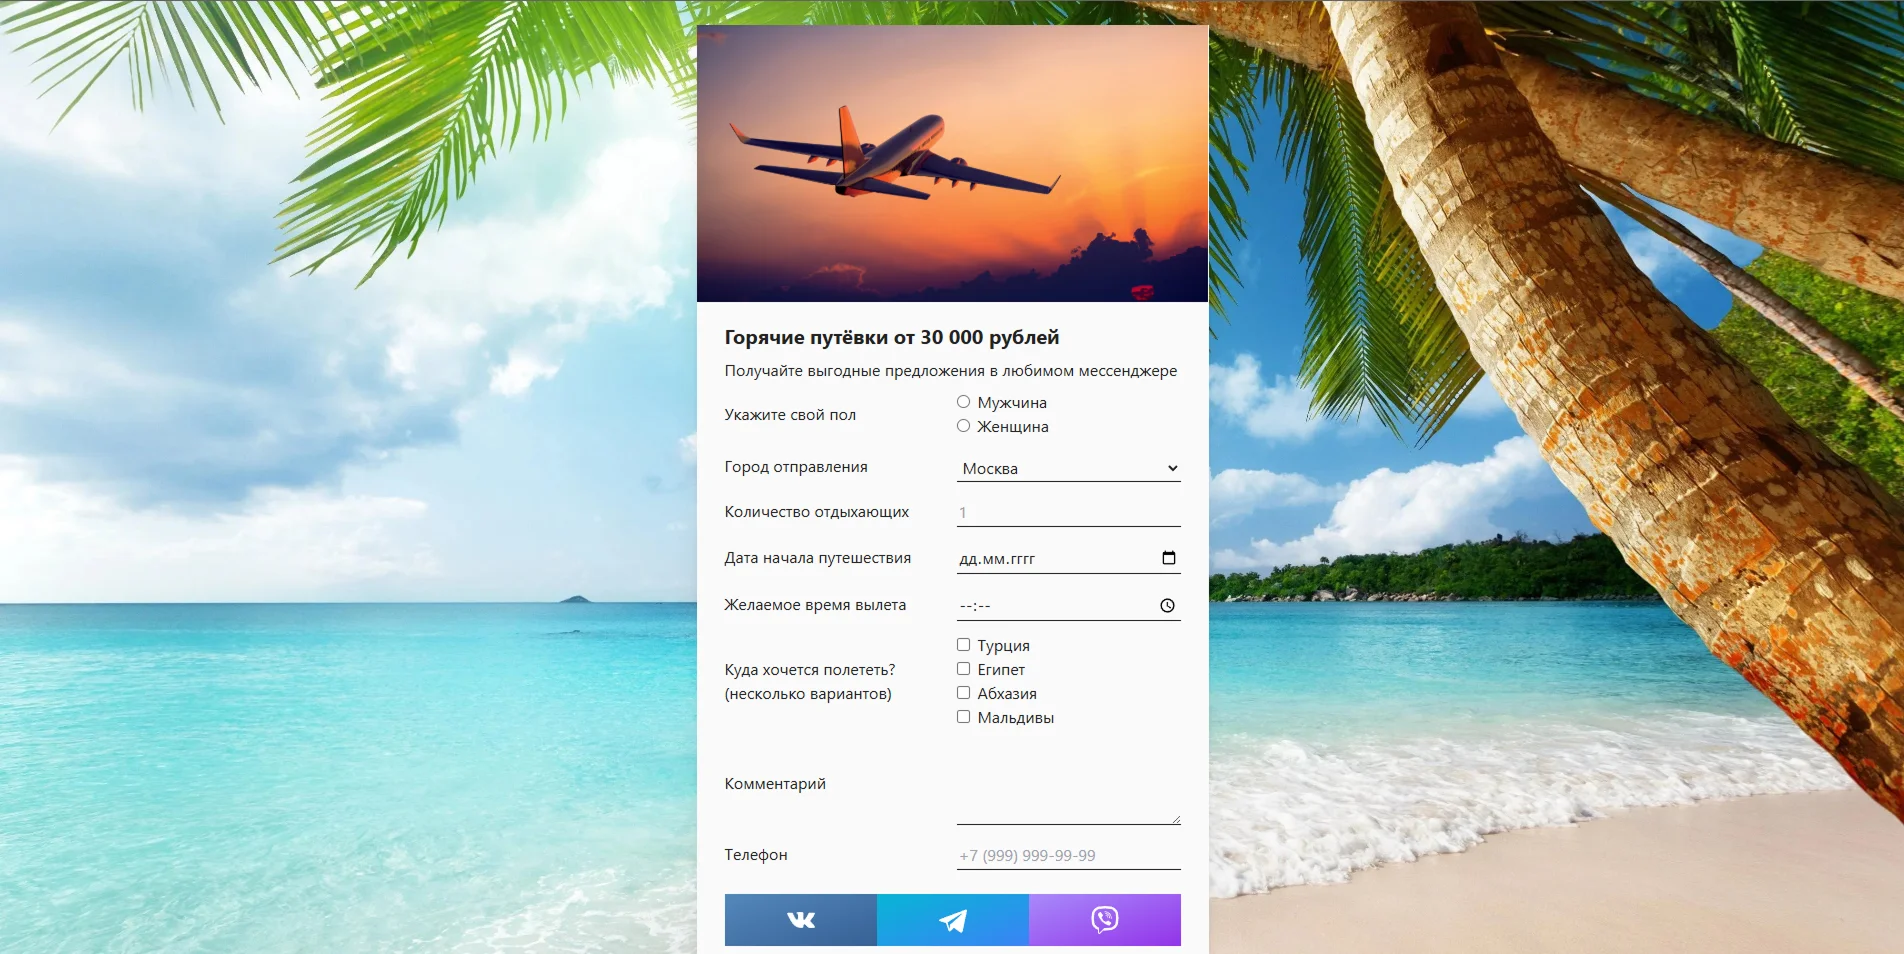Click the Viber phone icon button
1904x954 pixels.
coord(1104,920)
